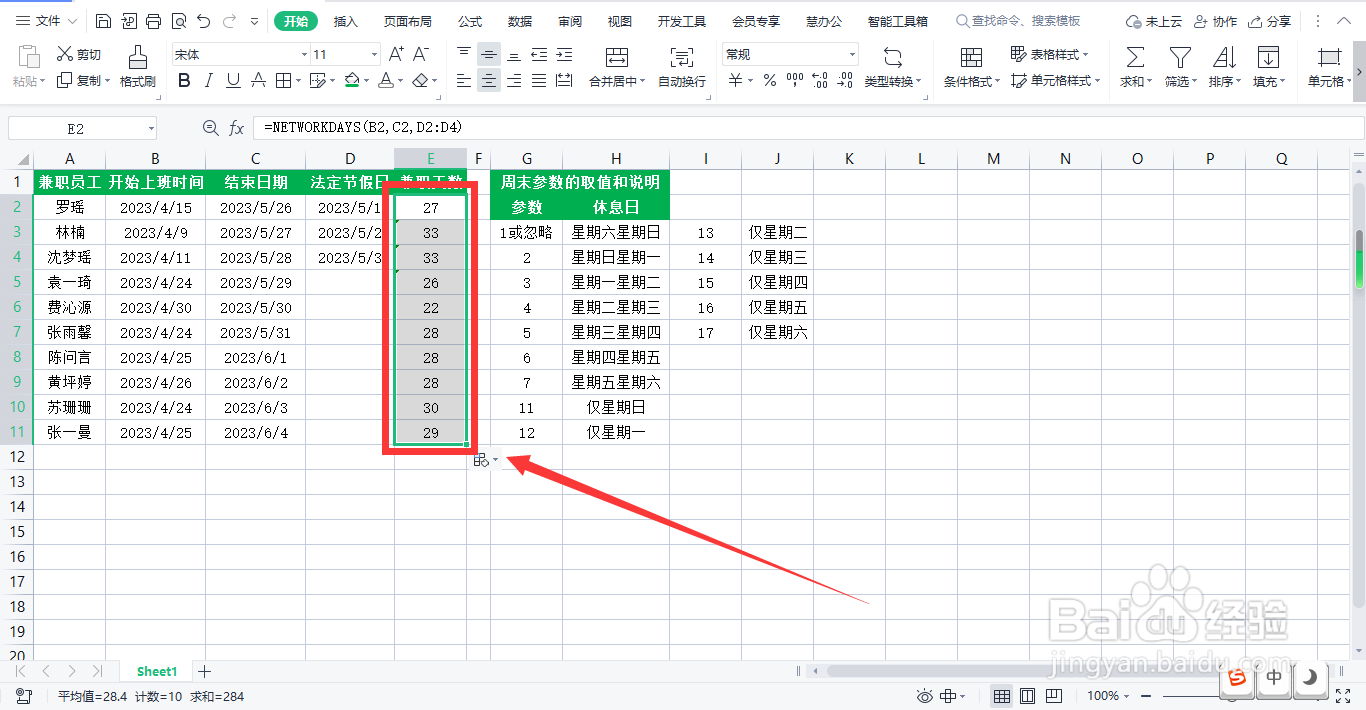1366x710 pixels.
Task: Open the font name combo box 宋体
Action: [x=240, y=55]
